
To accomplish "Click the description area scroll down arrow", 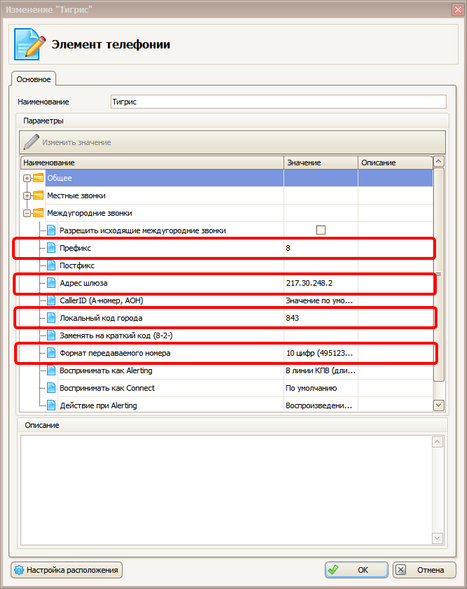I will [x=437, y=538].
